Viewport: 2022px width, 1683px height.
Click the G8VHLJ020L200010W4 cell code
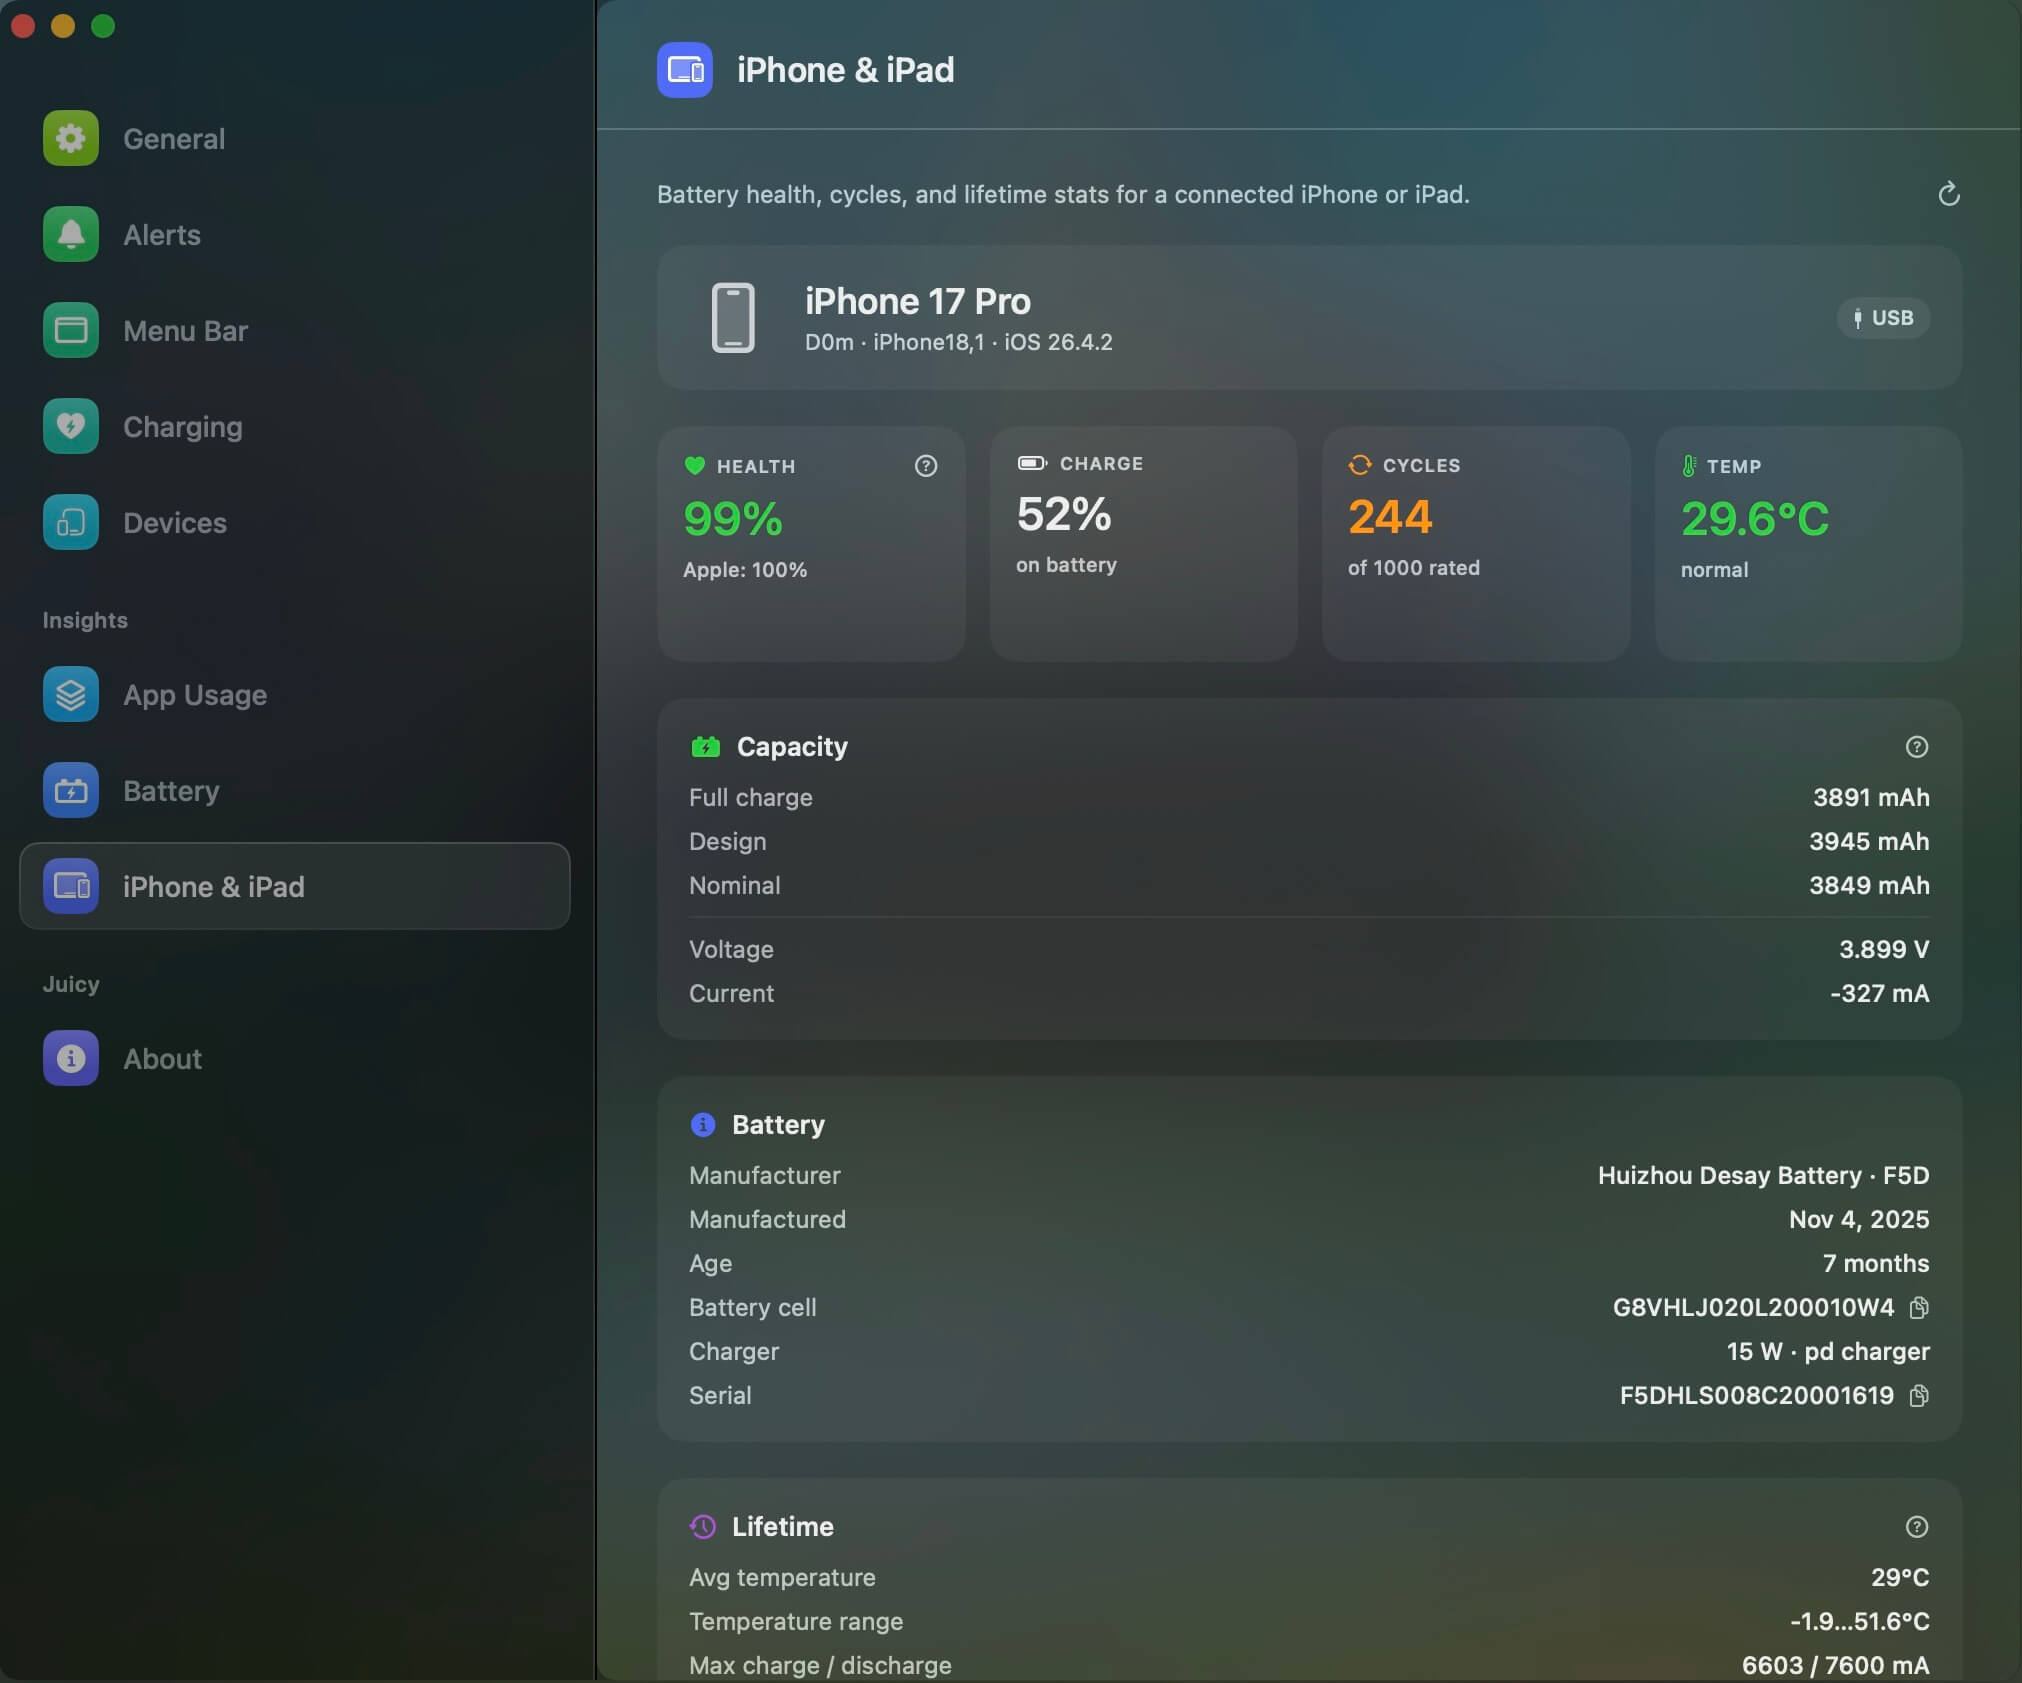point(1753,1307)
